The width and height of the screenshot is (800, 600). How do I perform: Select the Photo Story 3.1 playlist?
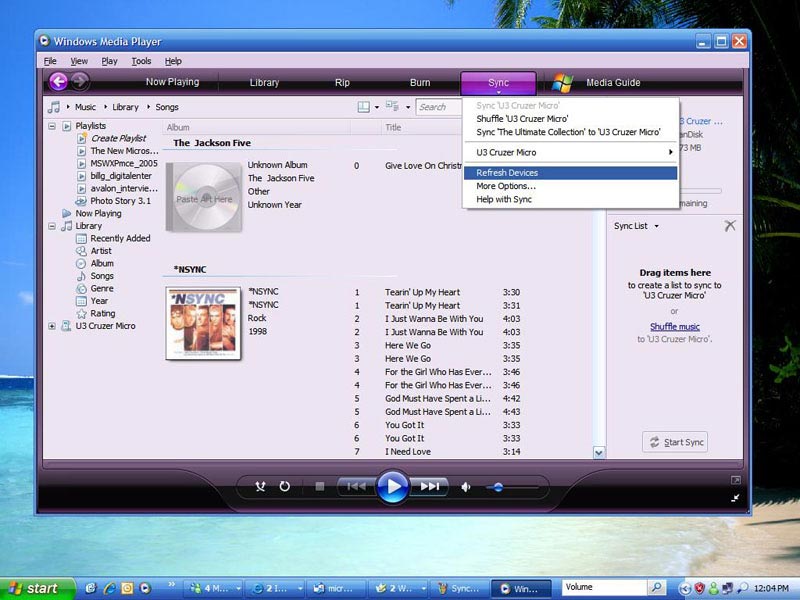click(x=120, y=201)
